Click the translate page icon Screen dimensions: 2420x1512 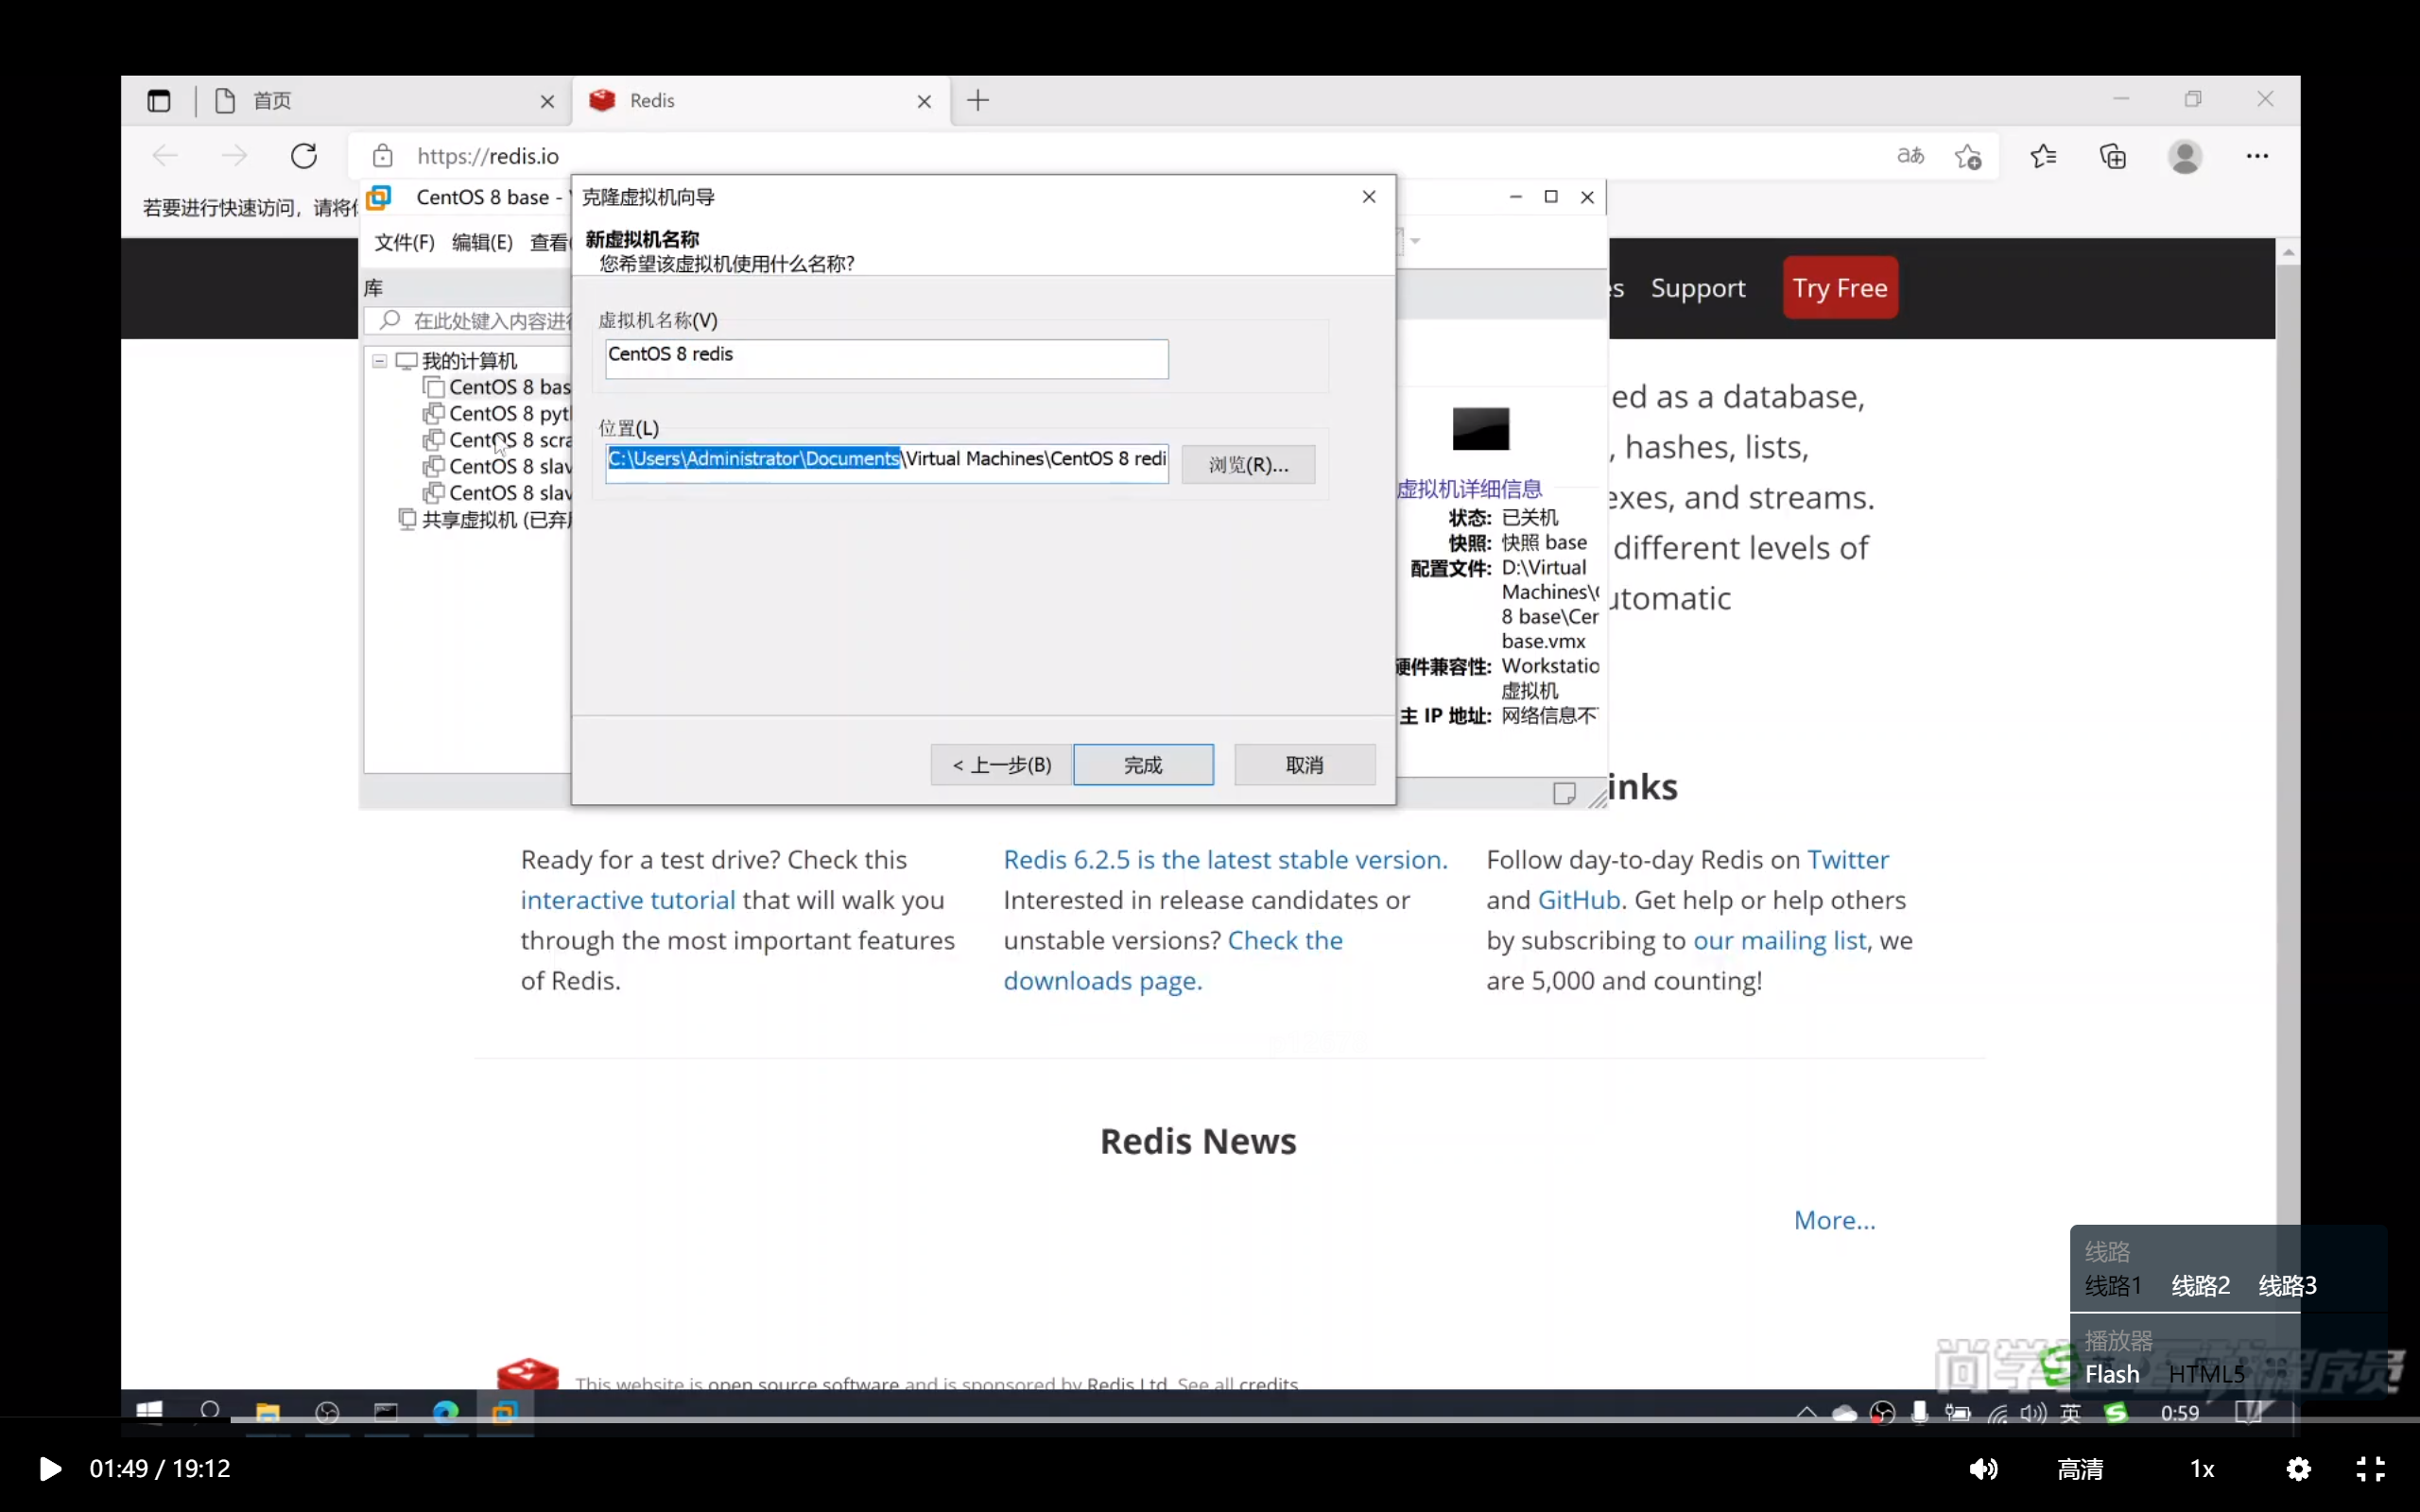click(x=1910, y=156)
